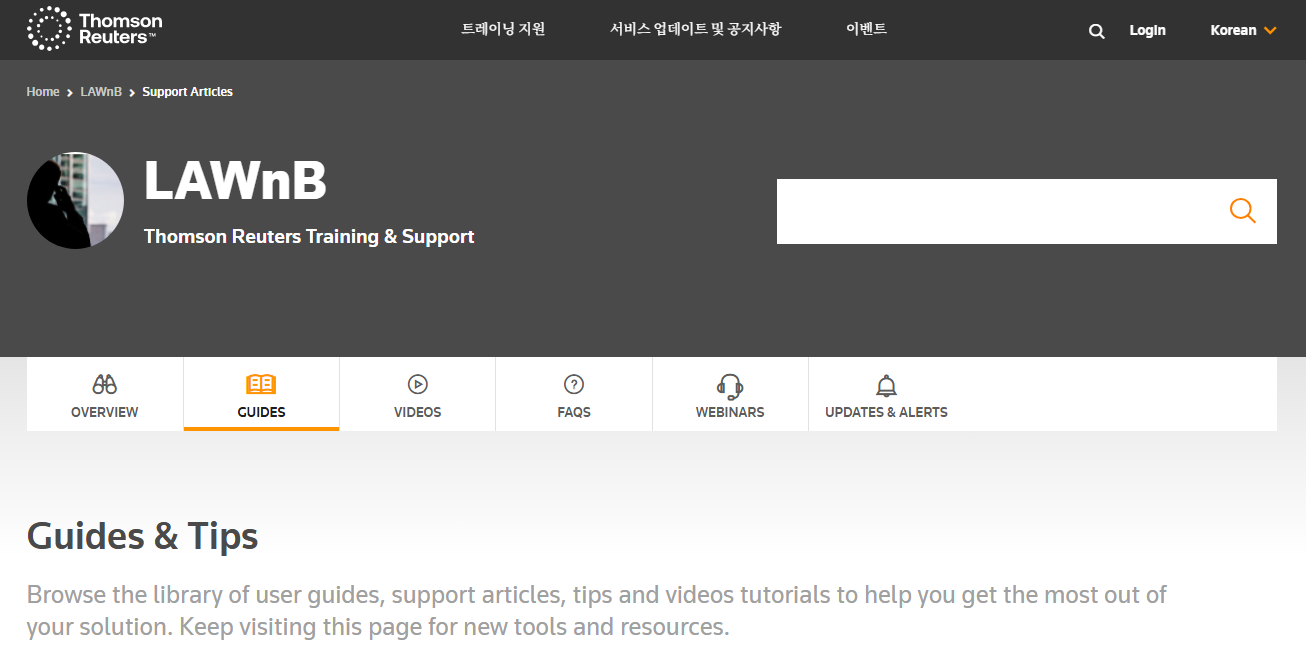The height and width of the screenshot is (667, 1306).
Task: Click 'Thomson Reuters Training & Support' subtitle
Action: coord(309,236)
